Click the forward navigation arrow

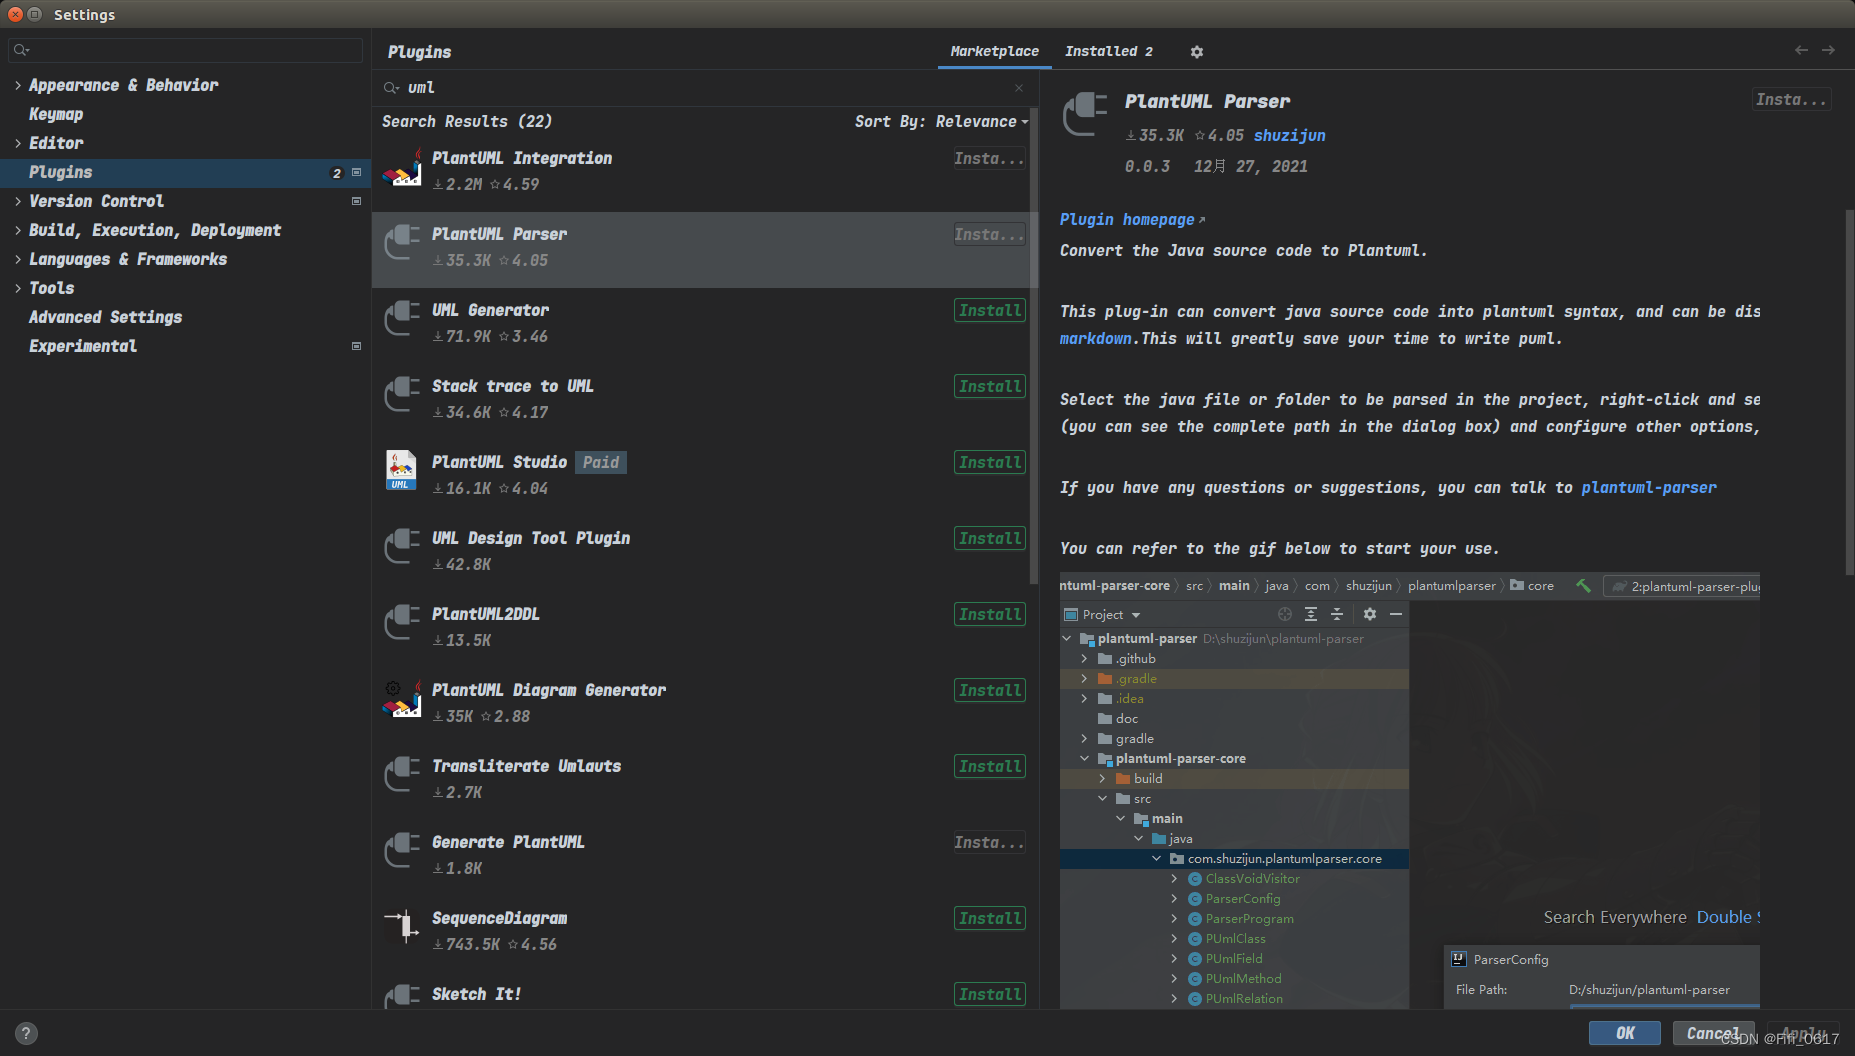point(1828,50)
